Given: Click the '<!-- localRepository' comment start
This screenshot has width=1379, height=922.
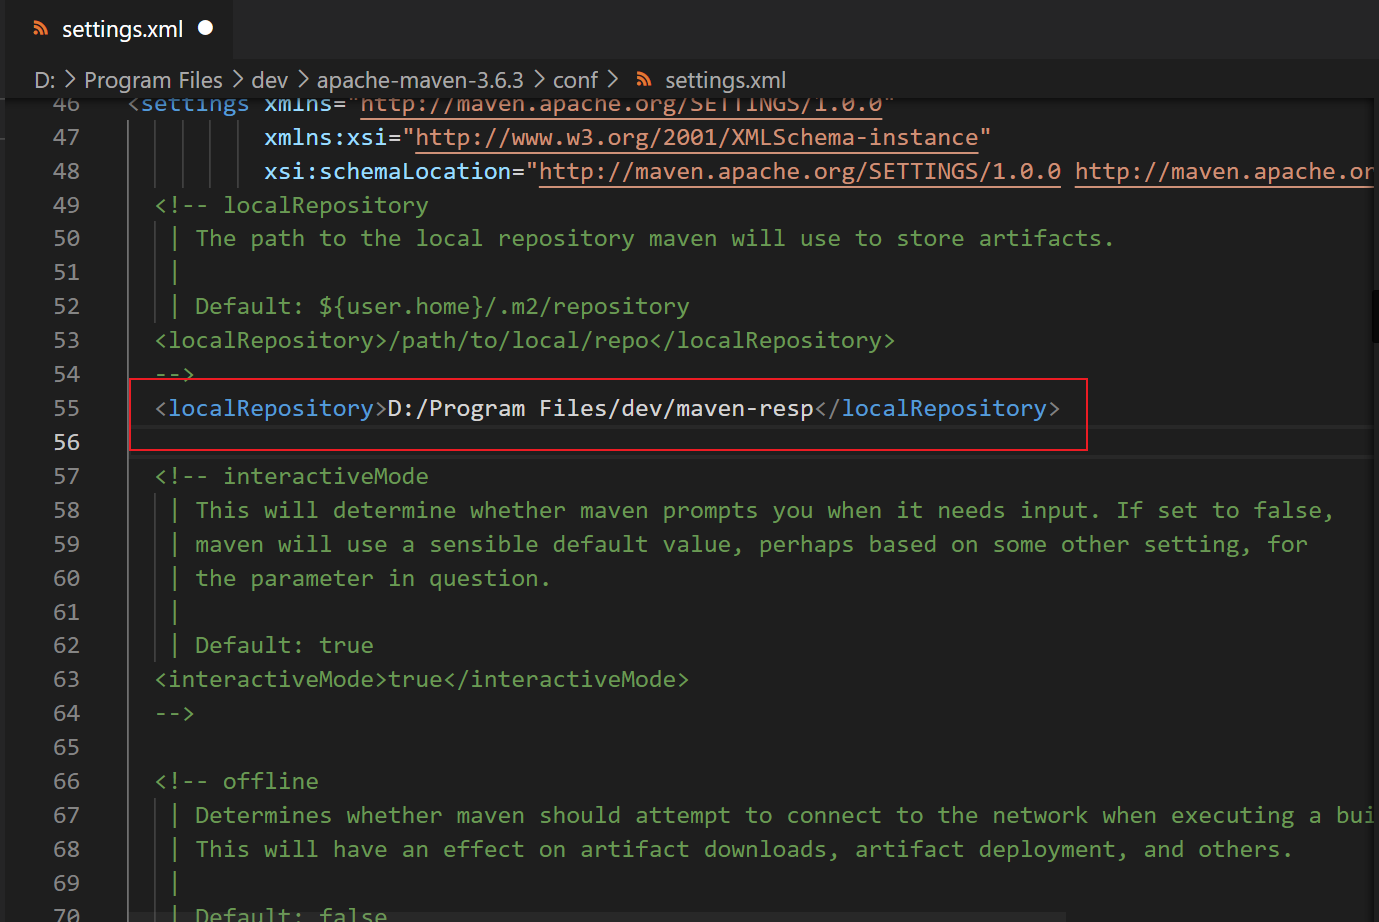Looking at the screenshot, I should point(291,205).
